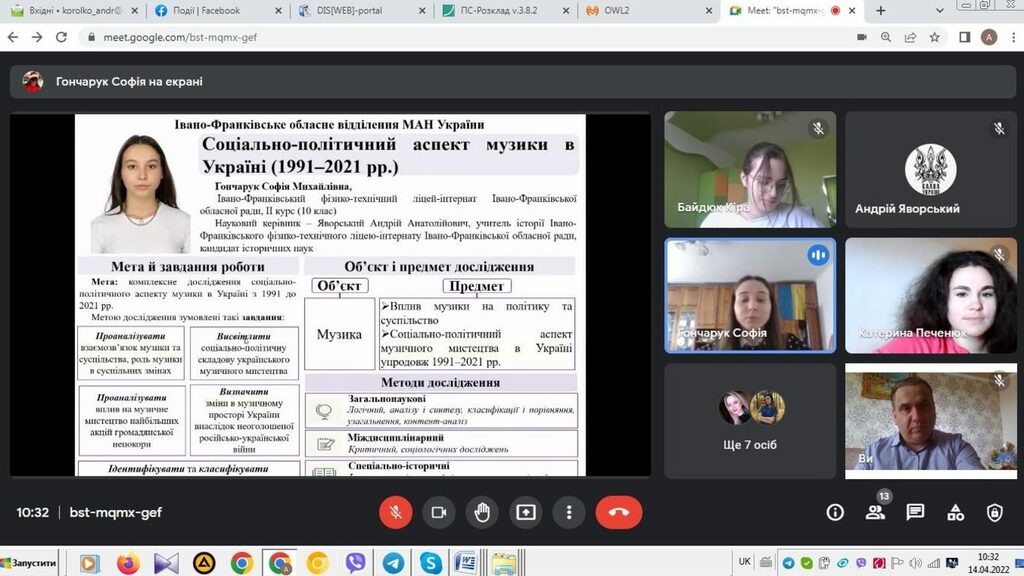
Task: Show the participants list
Action: (875, 512)
